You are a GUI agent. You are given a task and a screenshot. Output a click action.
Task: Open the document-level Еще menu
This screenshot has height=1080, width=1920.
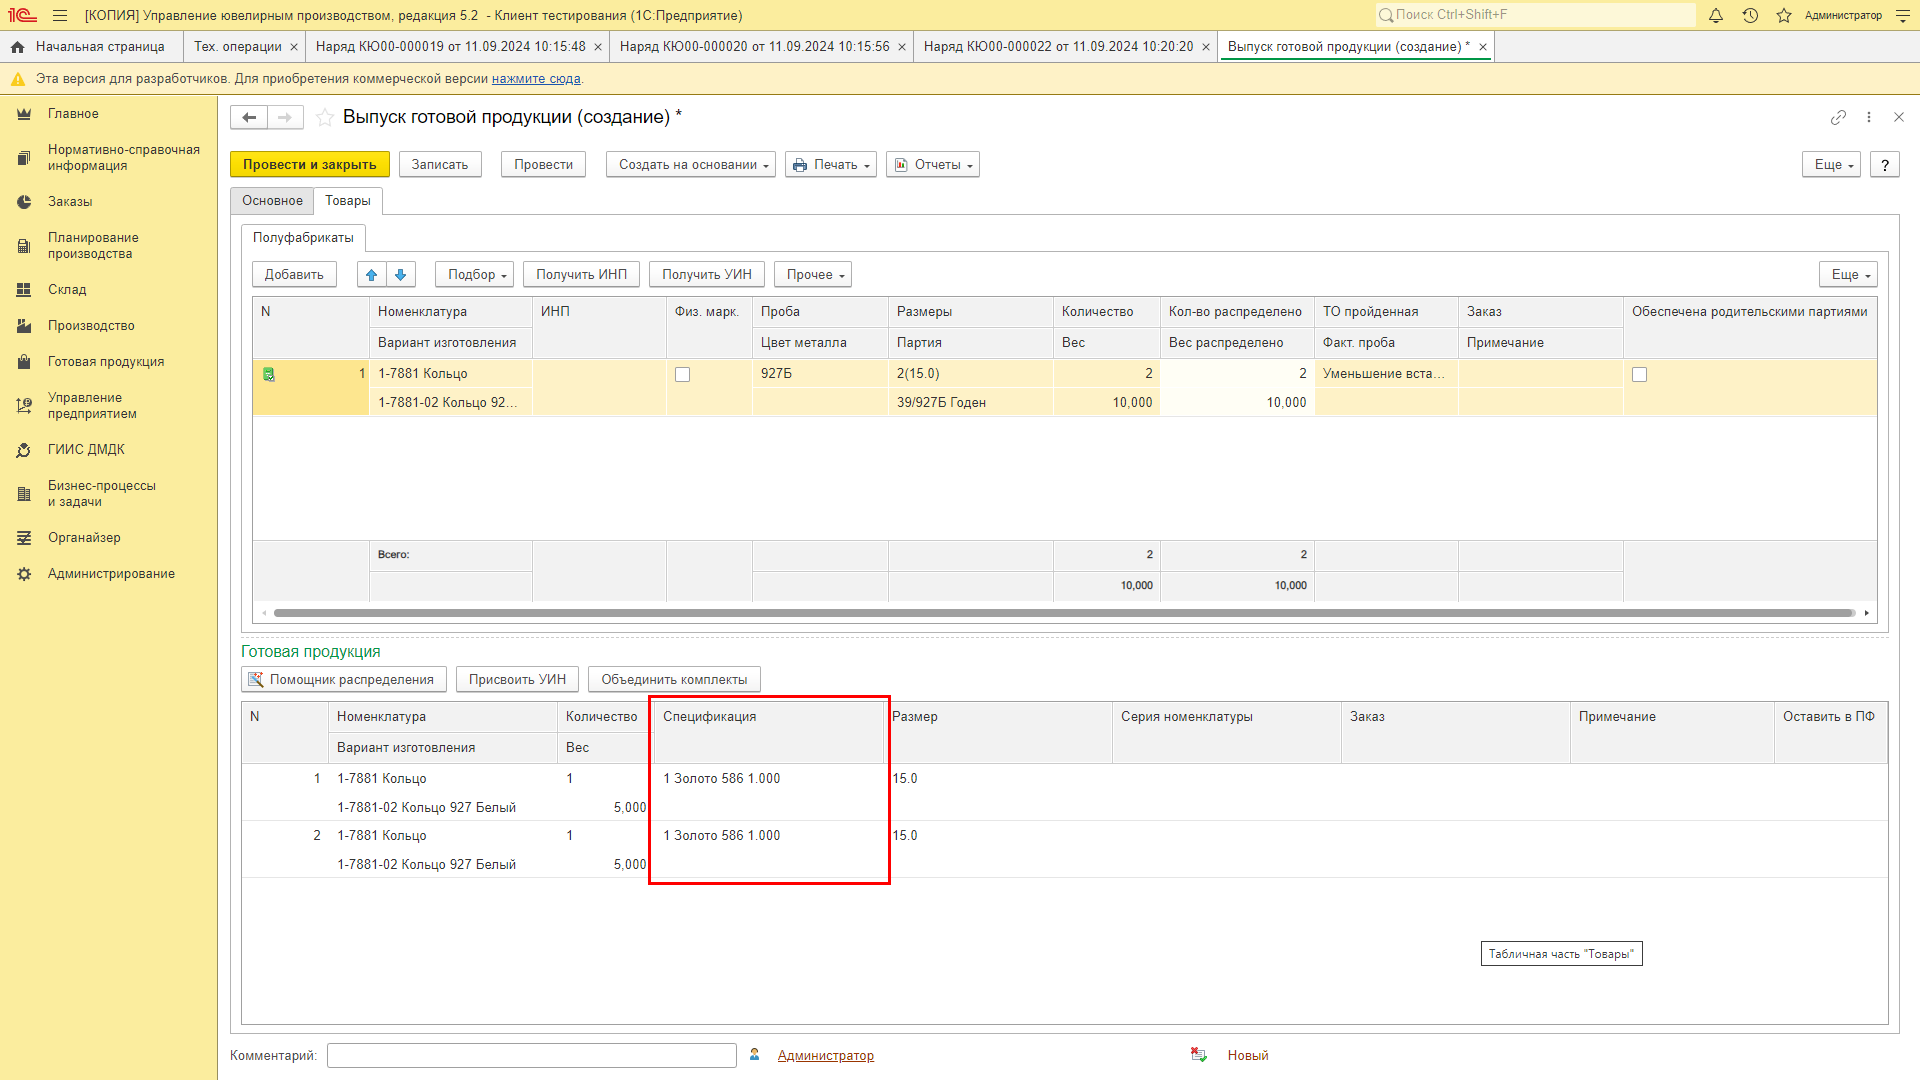pyautogui.click(x=1831, y=165)
